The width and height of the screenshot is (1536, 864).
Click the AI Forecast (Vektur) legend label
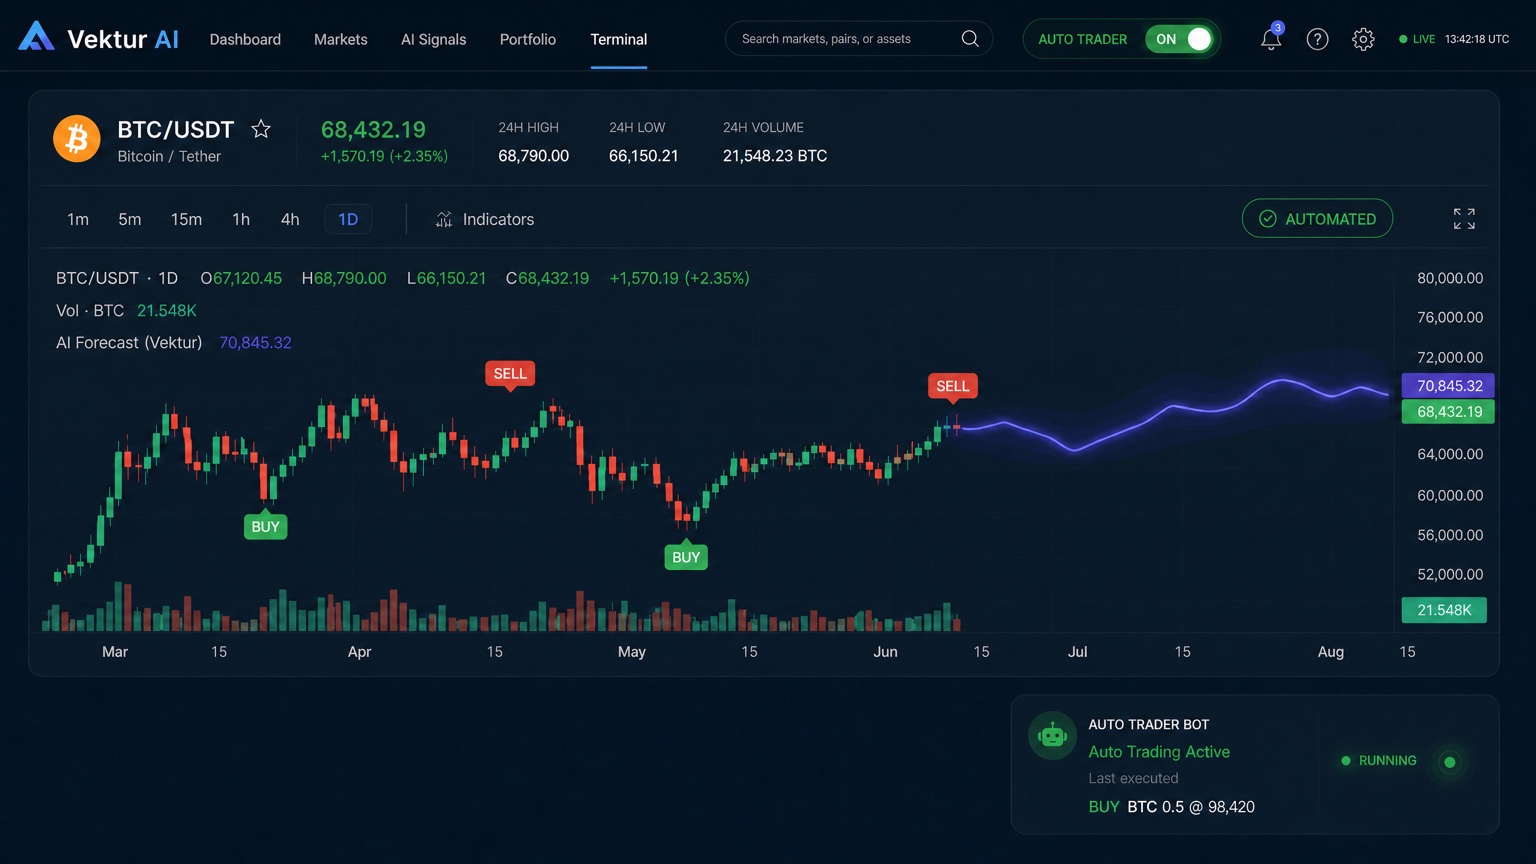pos(129,343)
